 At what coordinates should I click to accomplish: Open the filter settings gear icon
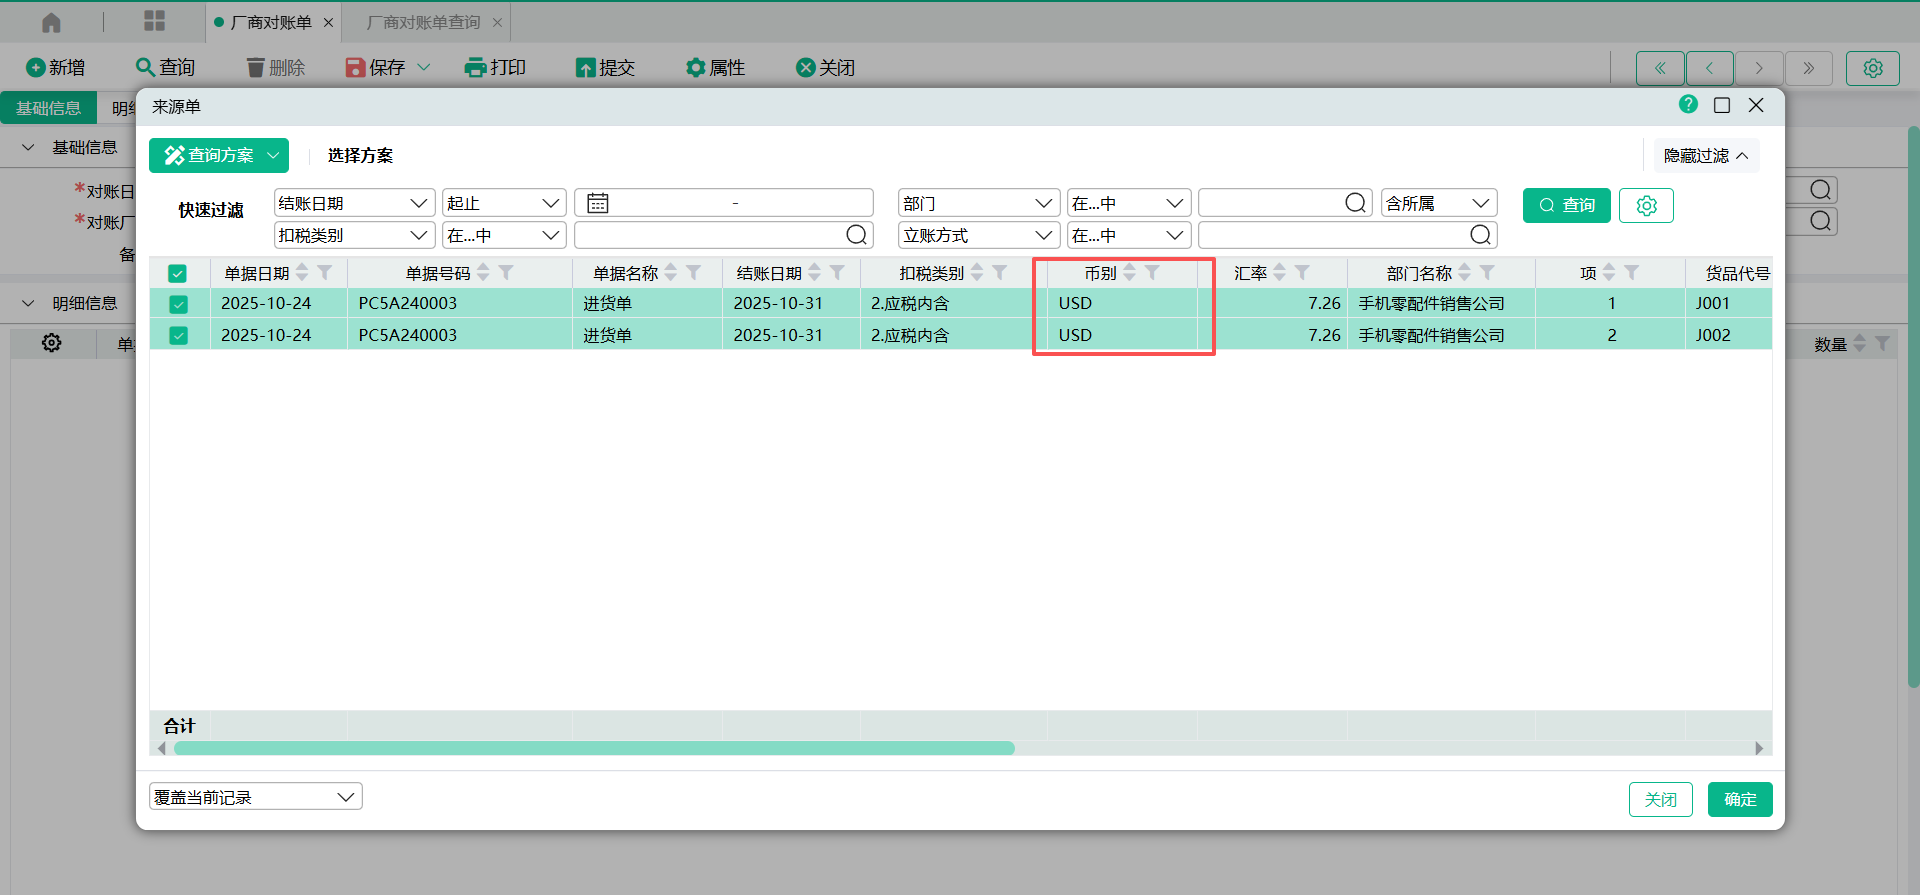pyautogui.click(x=1646, y=205)
